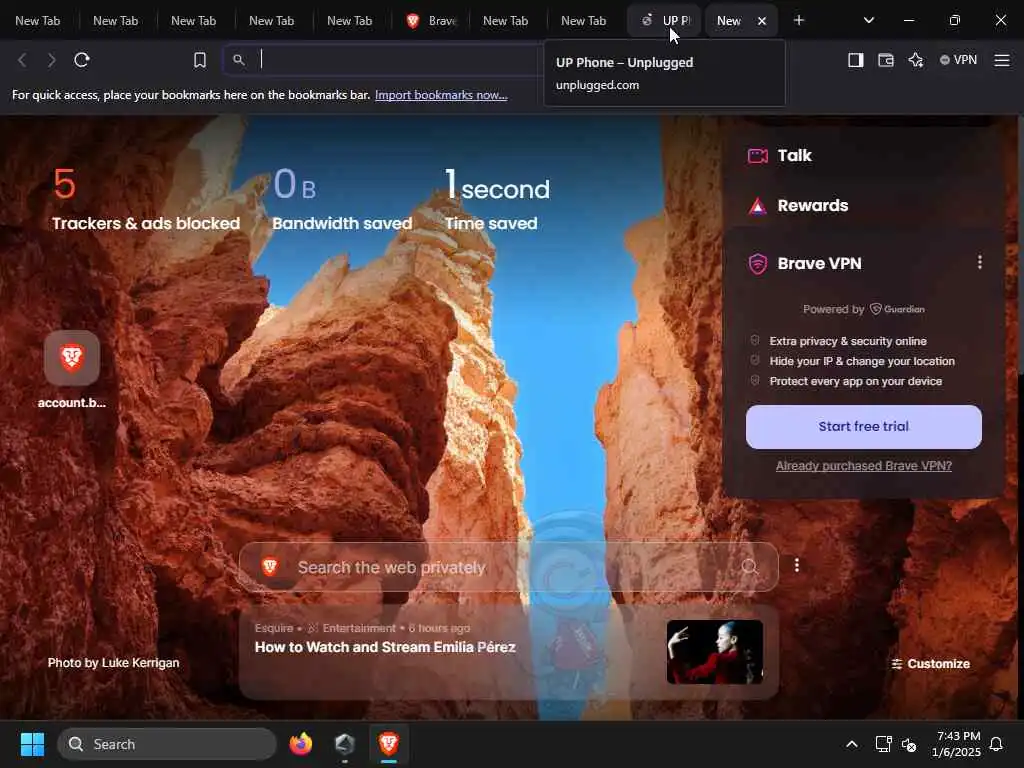Click Powered by Guardian label

[x=863, y=309]
